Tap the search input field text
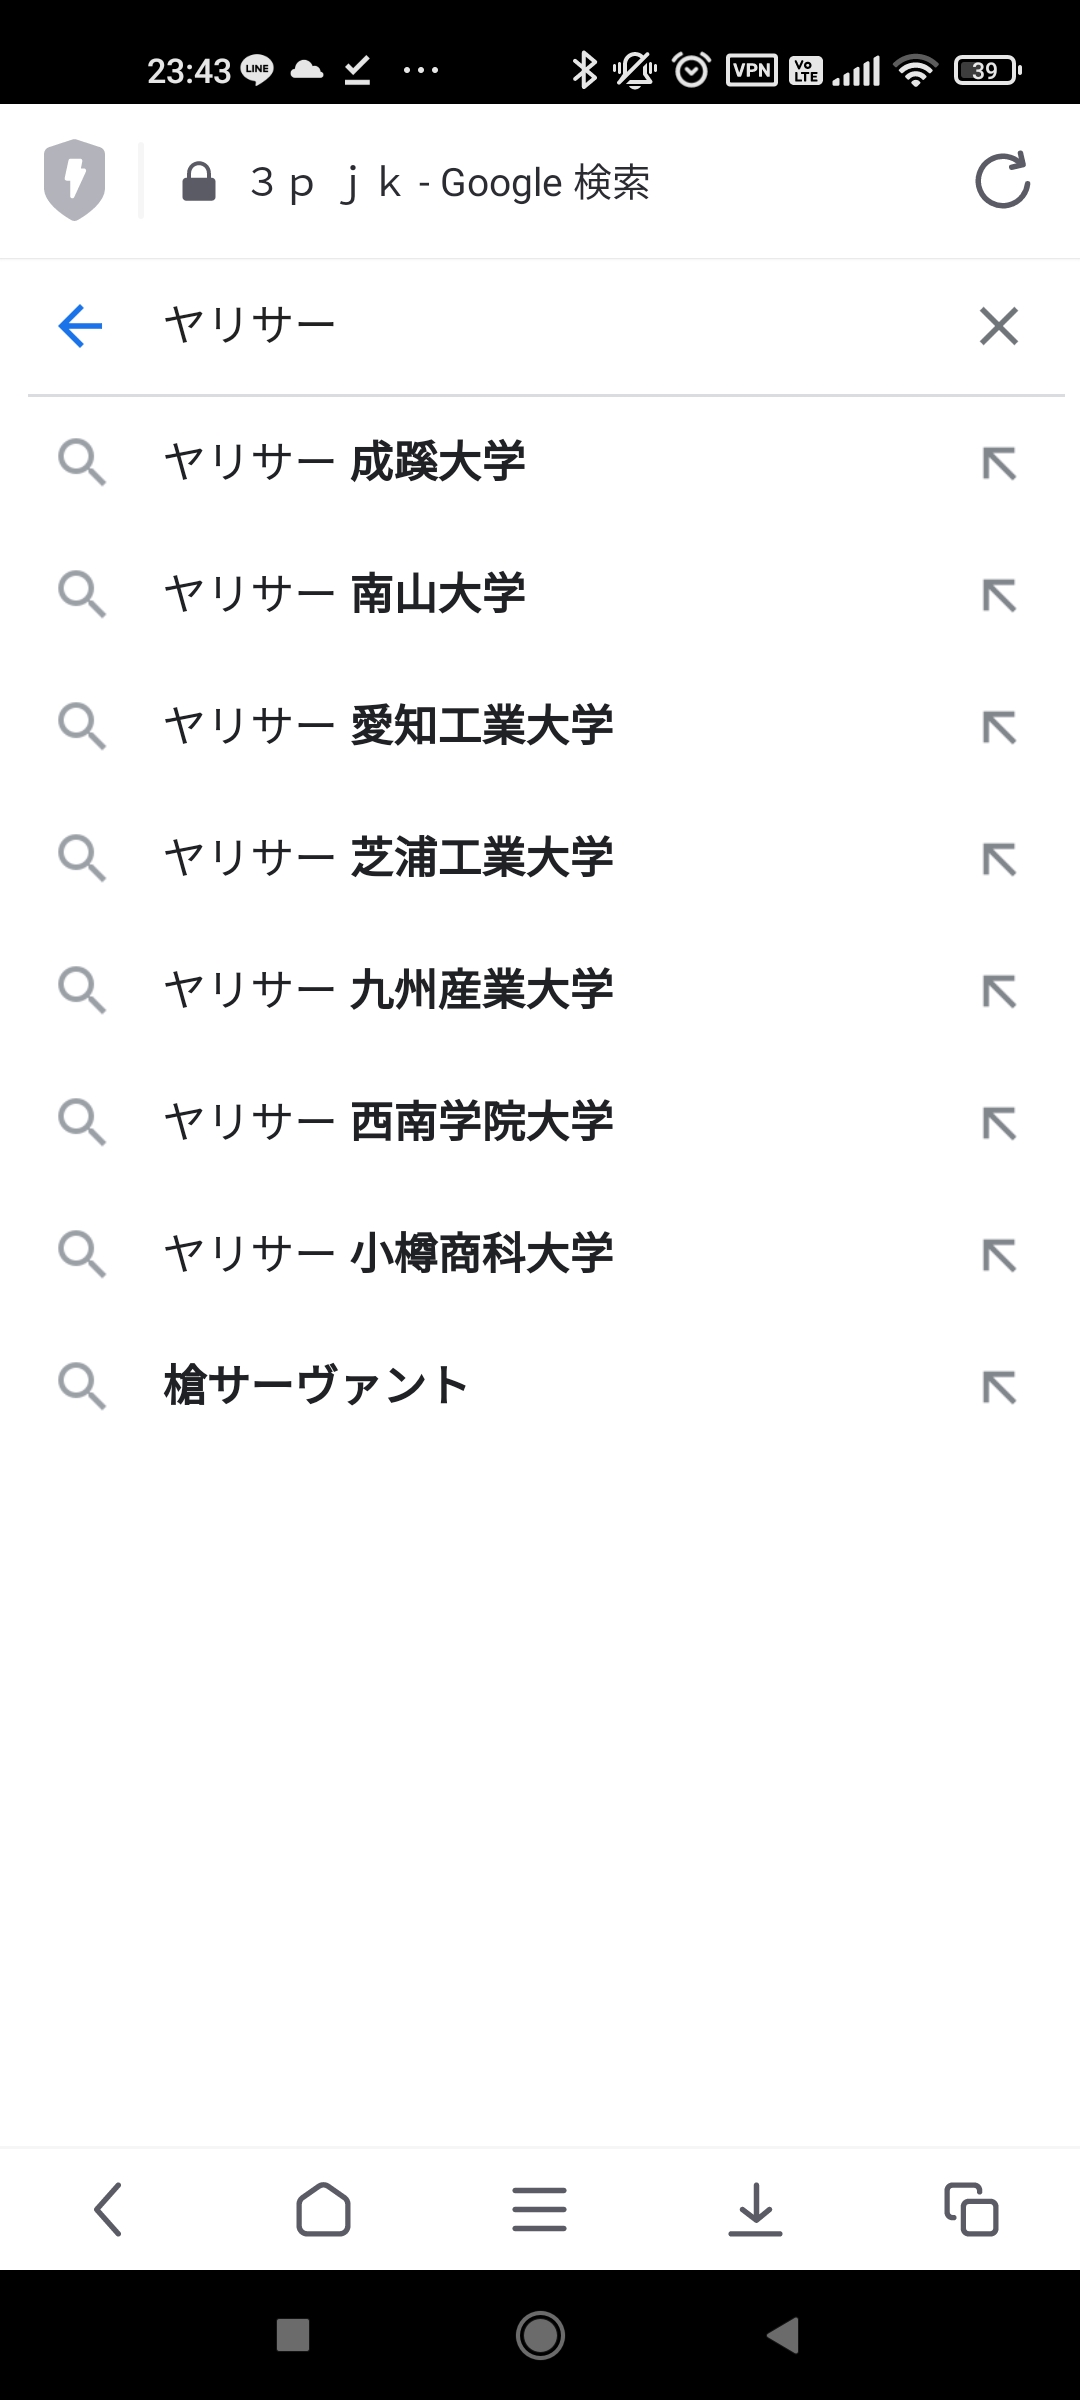 pyautogui.click(x=250, y=326)
